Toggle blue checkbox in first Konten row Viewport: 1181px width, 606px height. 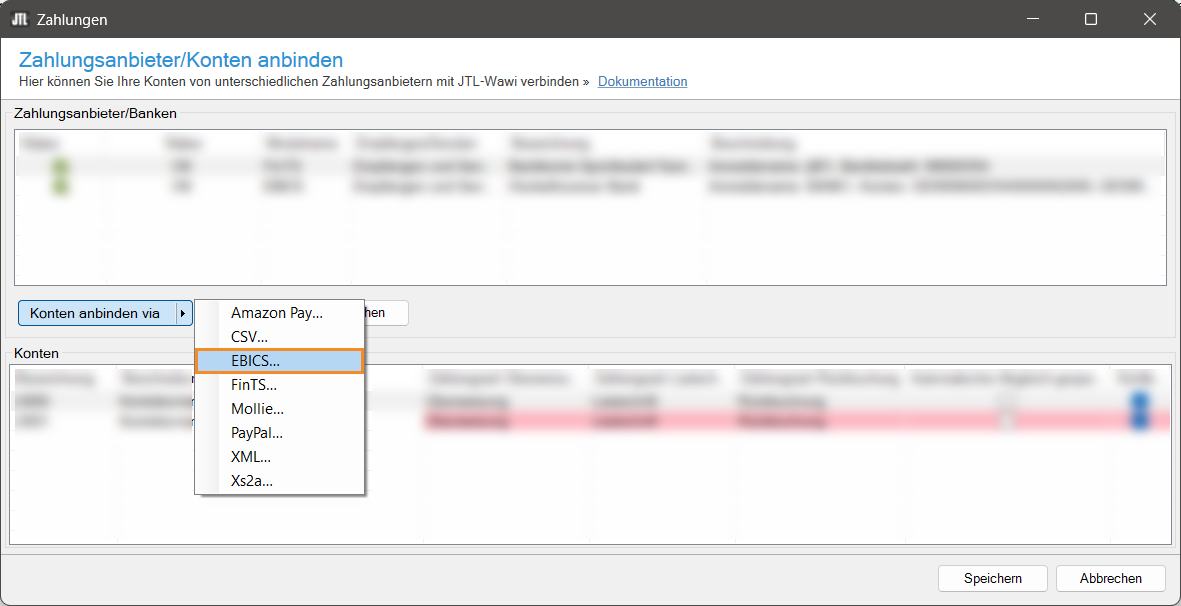1140,402
